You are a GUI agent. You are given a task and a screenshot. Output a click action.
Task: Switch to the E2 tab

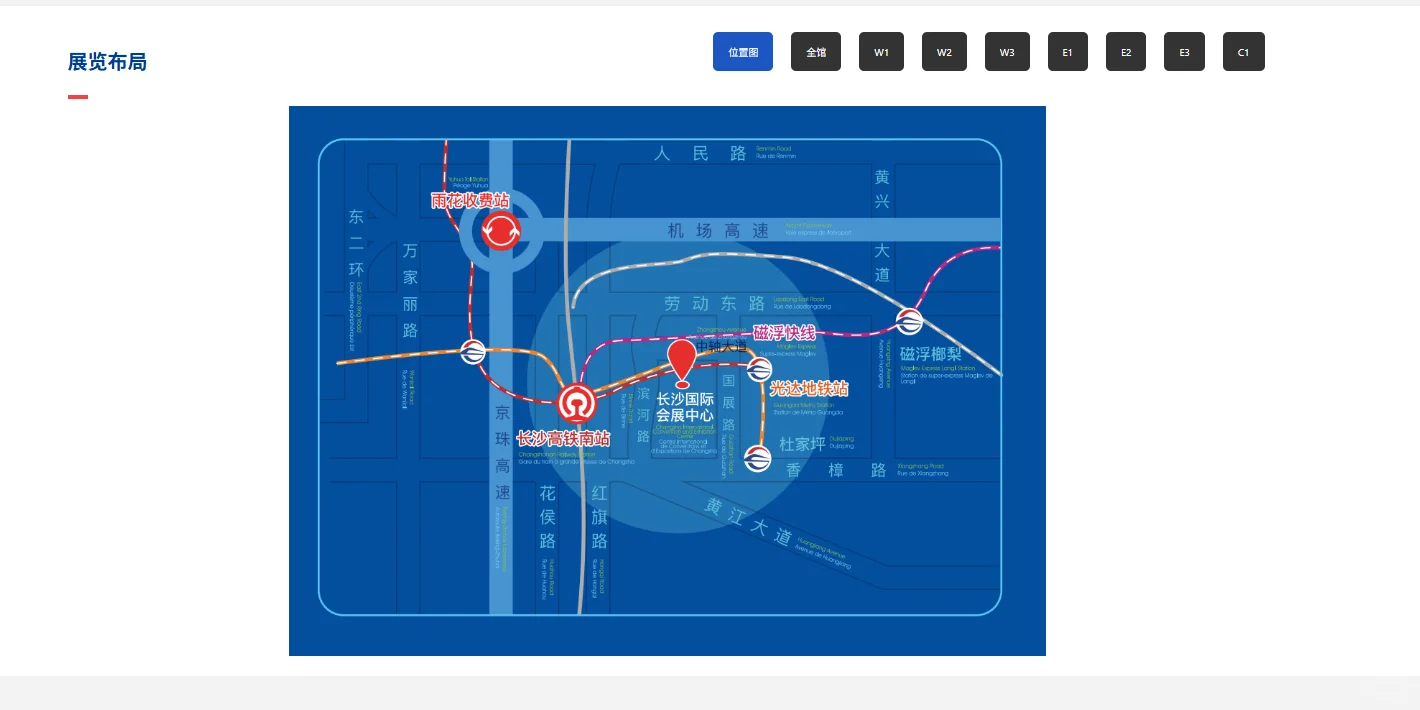pos(1126,52)
